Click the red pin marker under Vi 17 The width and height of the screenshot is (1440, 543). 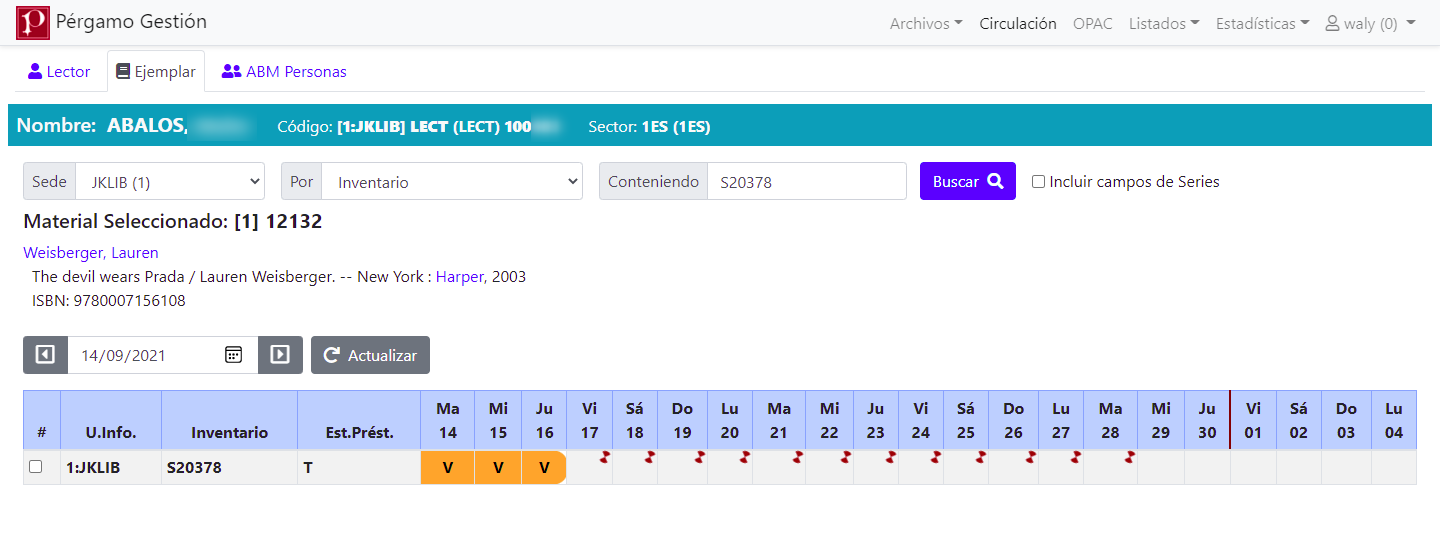604,457
